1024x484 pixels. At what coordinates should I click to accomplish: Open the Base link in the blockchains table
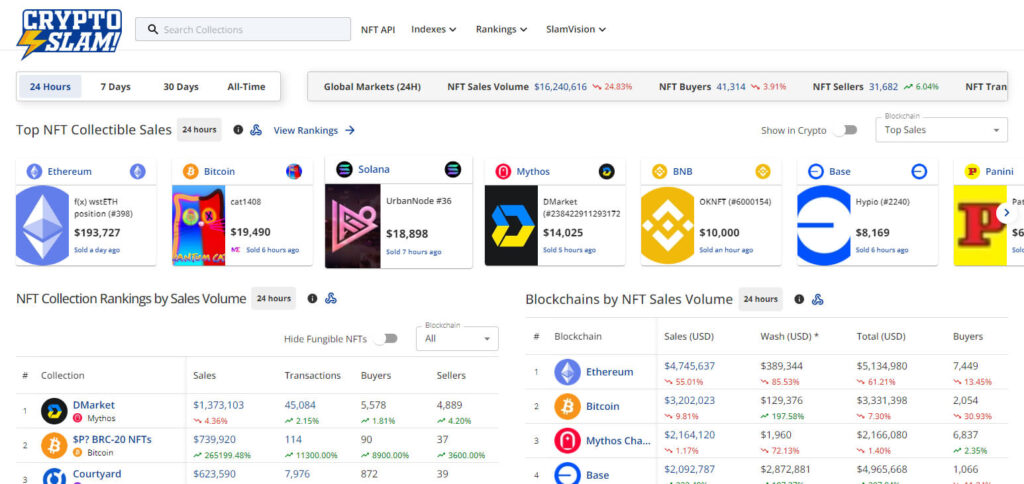coord(597,475)
